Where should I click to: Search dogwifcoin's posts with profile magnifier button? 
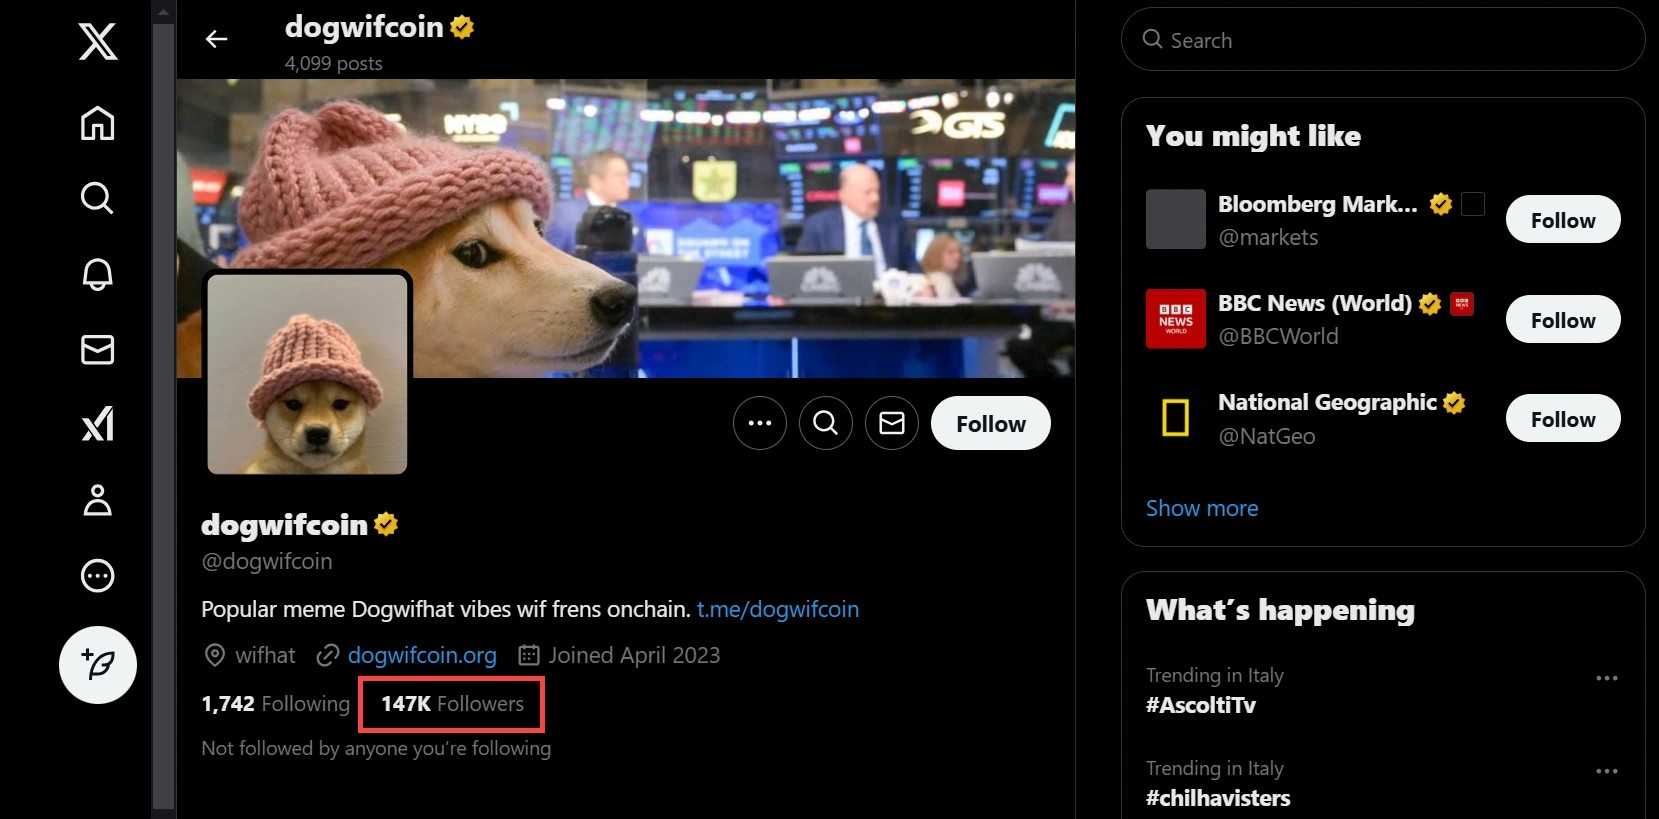[826, 423]
